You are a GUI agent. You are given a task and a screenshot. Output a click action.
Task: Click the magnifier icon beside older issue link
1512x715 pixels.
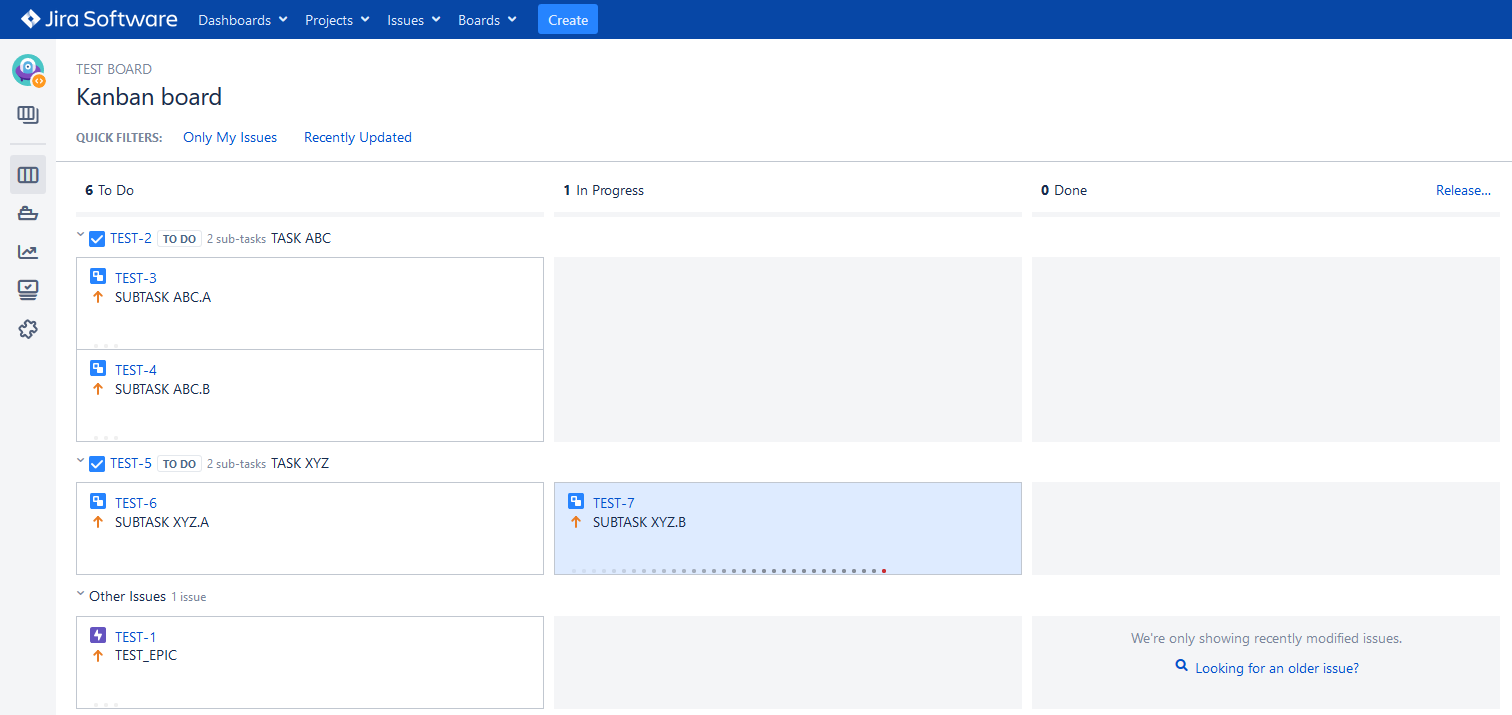click(1182, 666)
